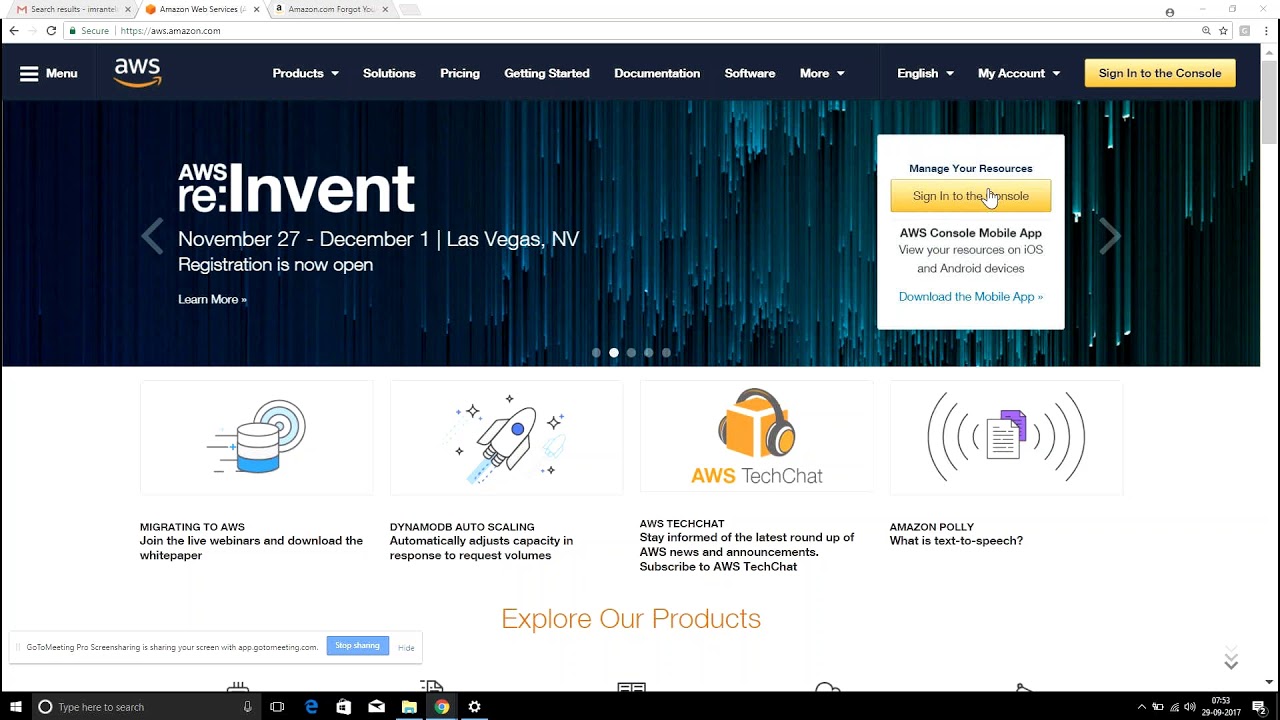Click the Task View taskbar icon
The image size is (1280, 720).
point(277,707)
